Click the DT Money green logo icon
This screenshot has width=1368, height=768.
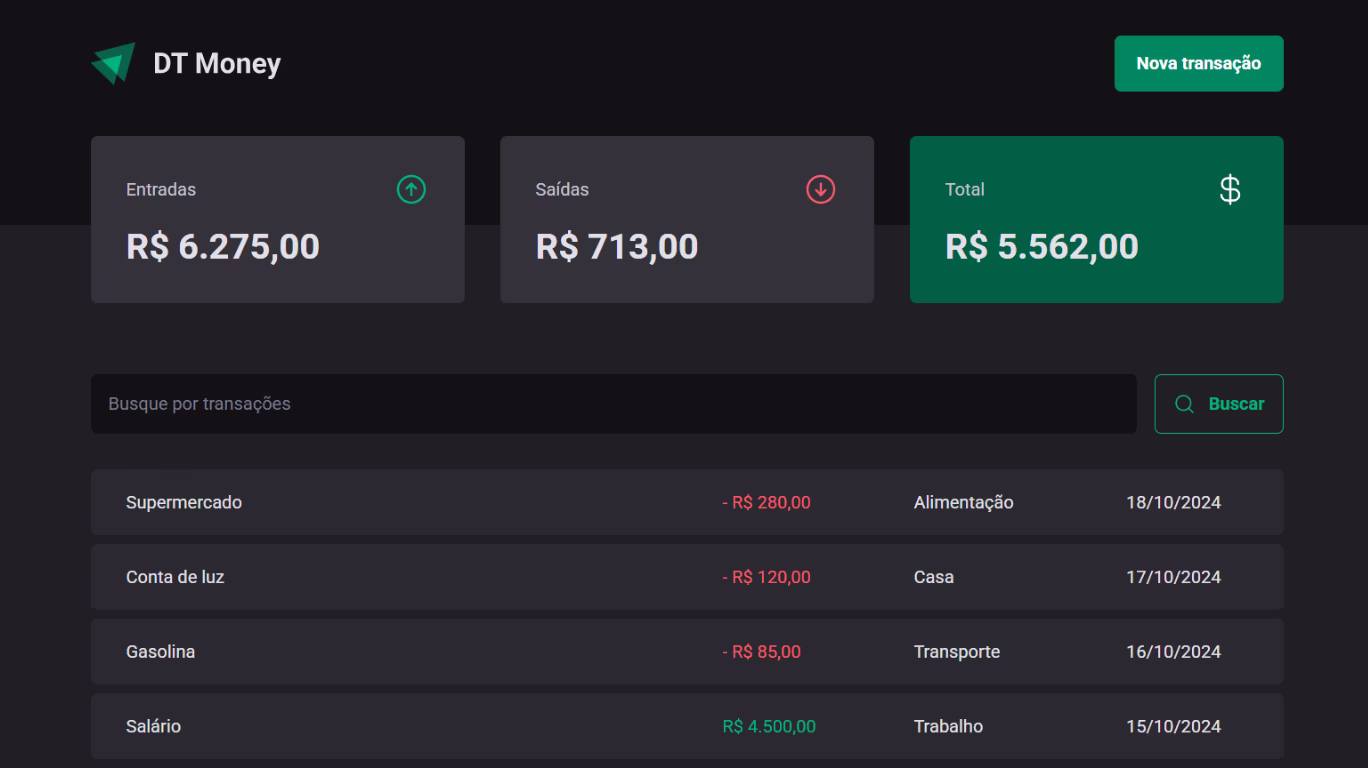[x=113, y=63]
